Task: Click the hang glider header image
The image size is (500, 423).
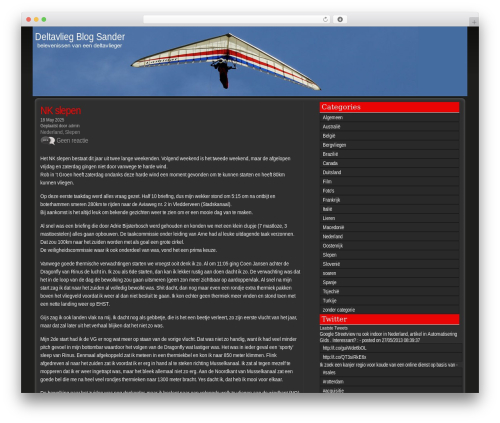Action: (250, 62)
